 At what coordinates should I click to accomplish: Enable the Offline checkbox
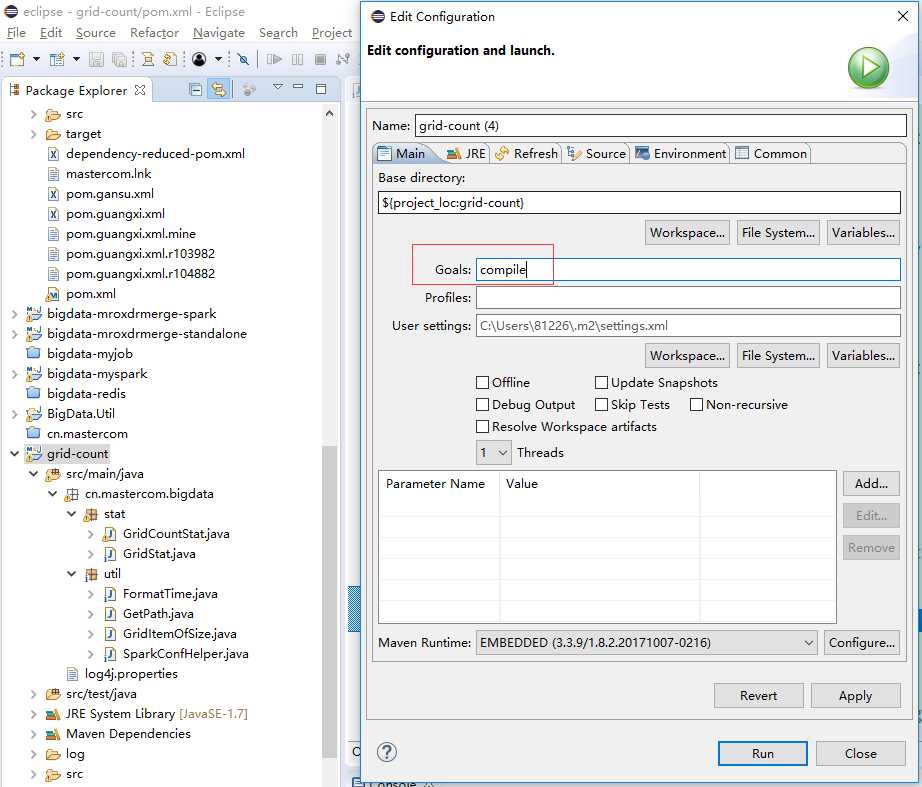[x=482, y=382]
